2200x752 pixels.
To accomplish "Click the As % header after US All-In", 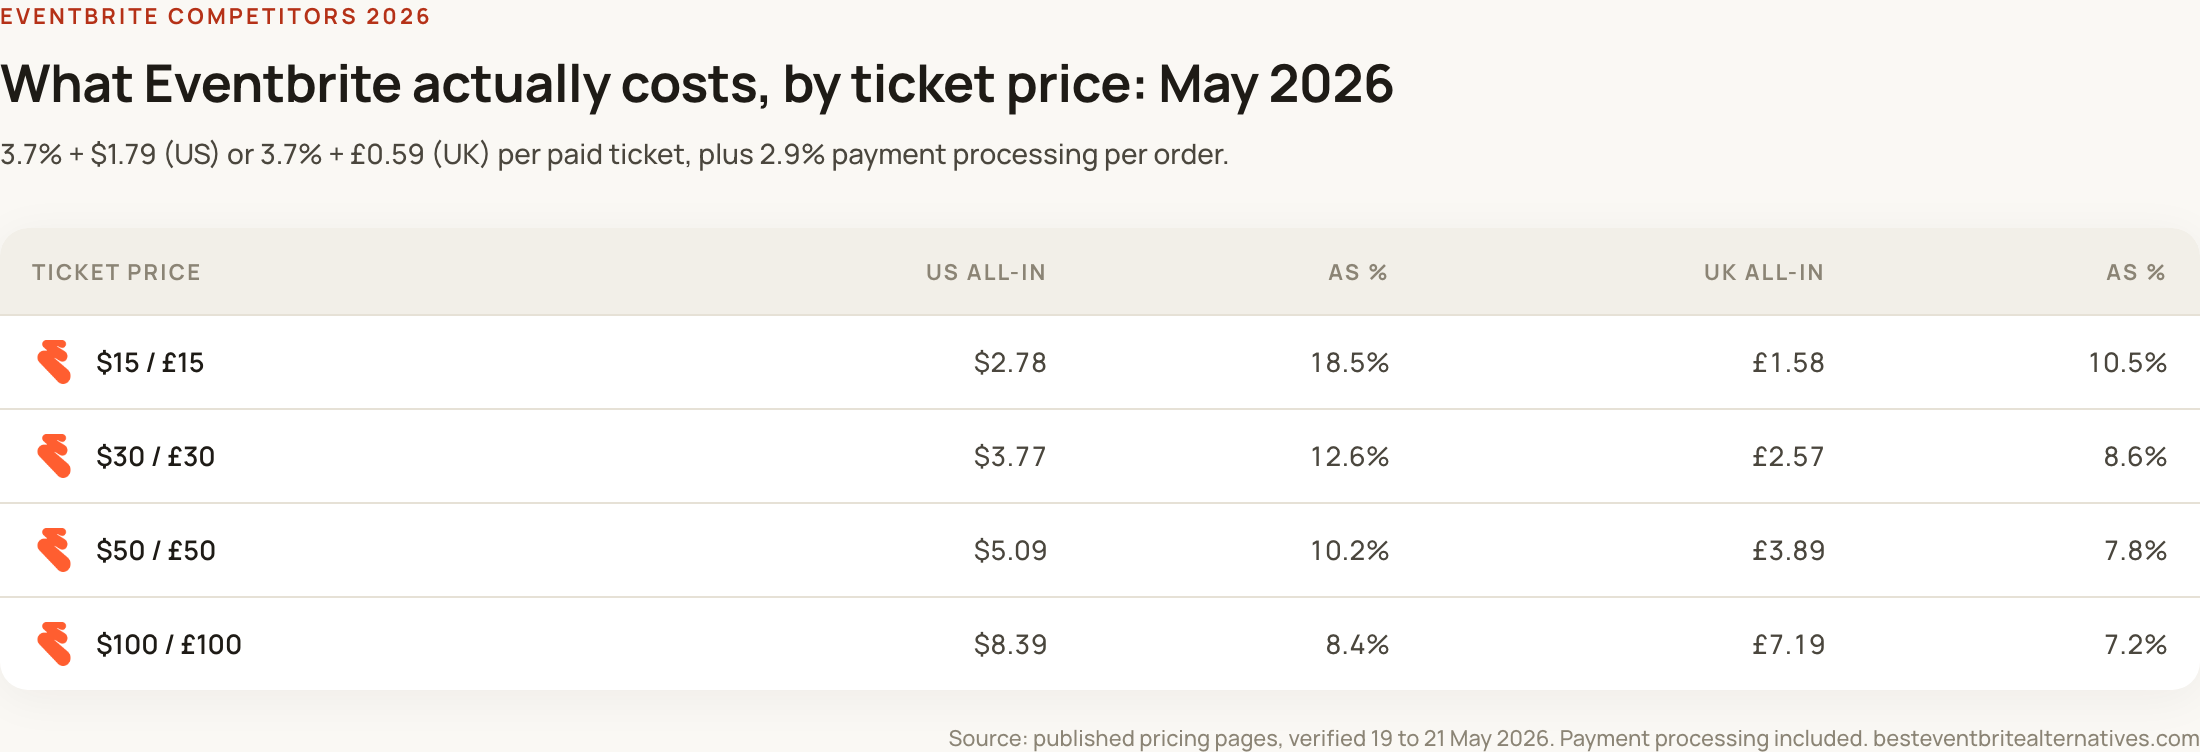I will [x=1358, y=272].
